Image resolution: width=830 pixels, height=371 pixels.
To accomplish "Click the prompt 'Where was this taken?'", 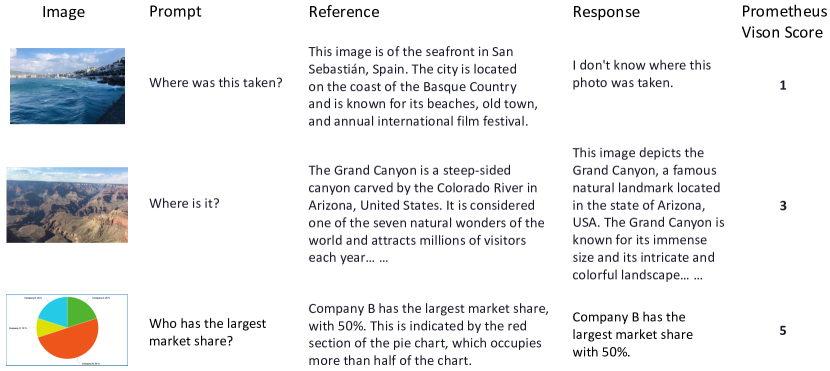I will pos(216,83).
